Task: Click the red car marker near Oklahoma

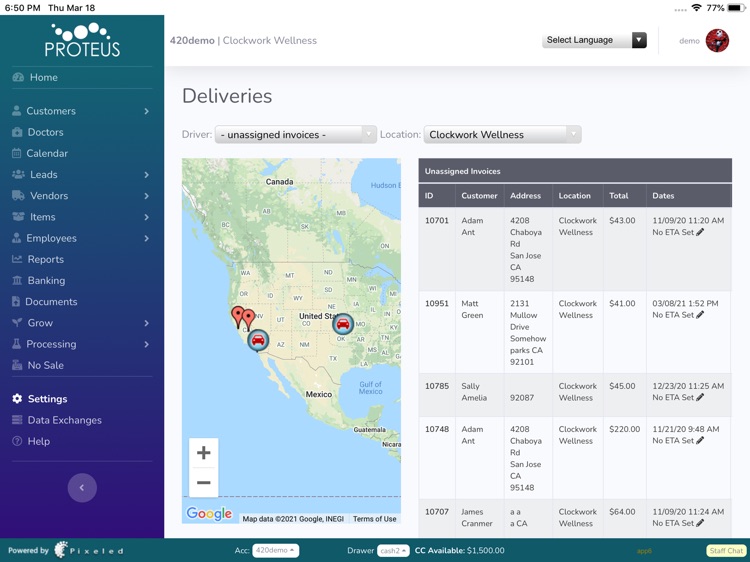Action: (x=343, y=324)
